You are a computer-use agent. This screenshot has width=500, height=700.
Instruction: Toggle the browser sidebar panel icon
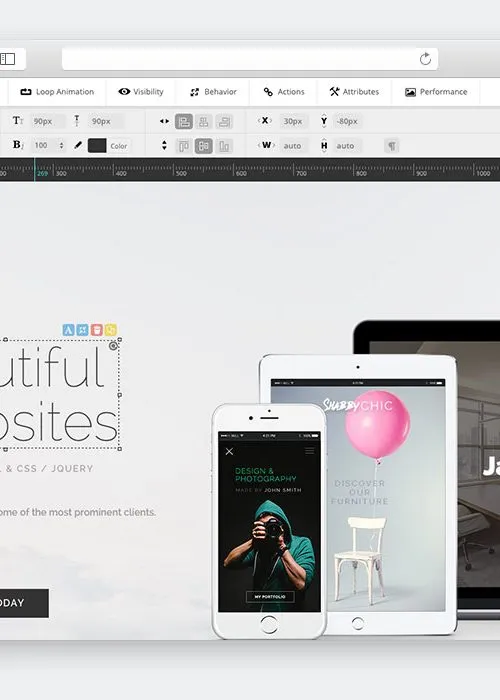(x=8, y=59)
